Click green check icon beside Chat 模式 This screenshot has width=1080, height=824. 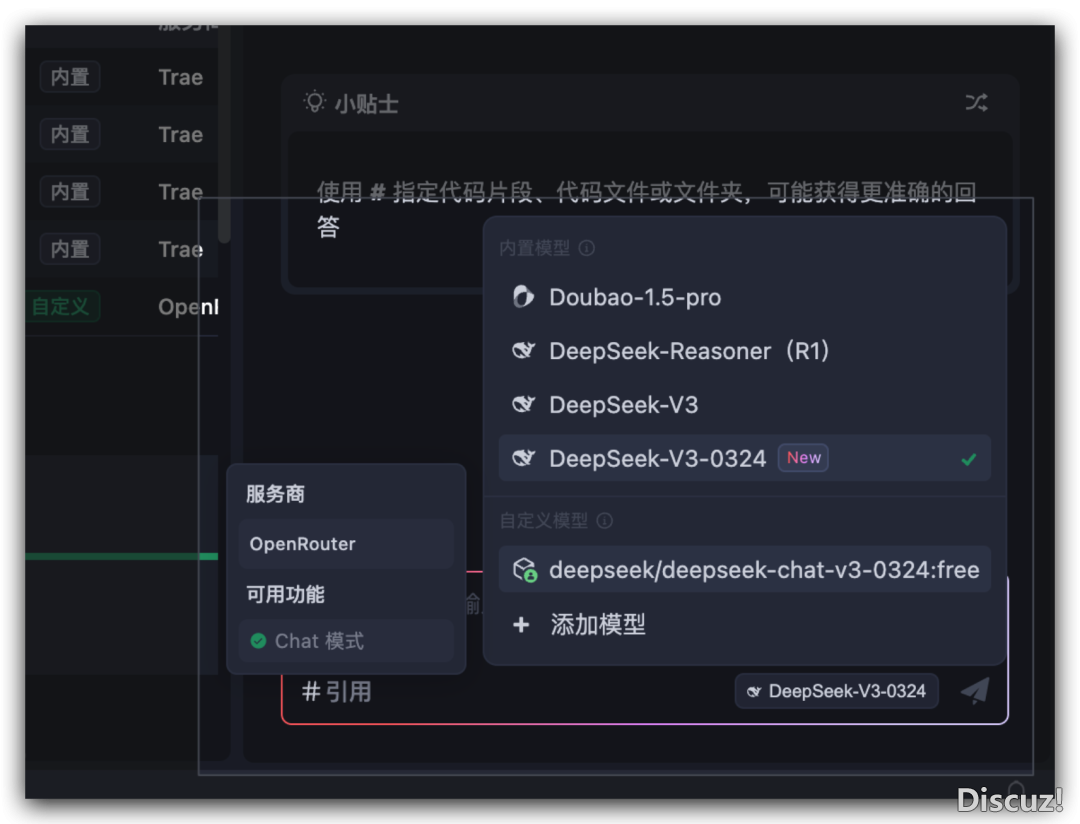[x=259, y=641]
